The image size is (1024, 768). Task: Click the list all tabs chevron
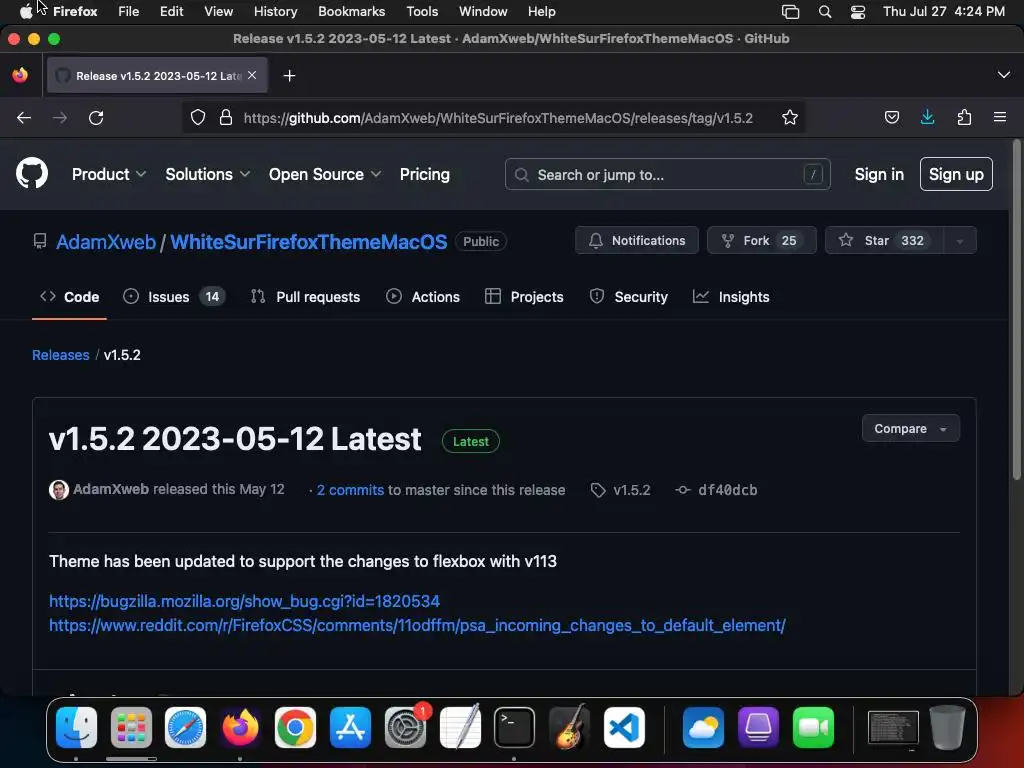pos(1004,75)
